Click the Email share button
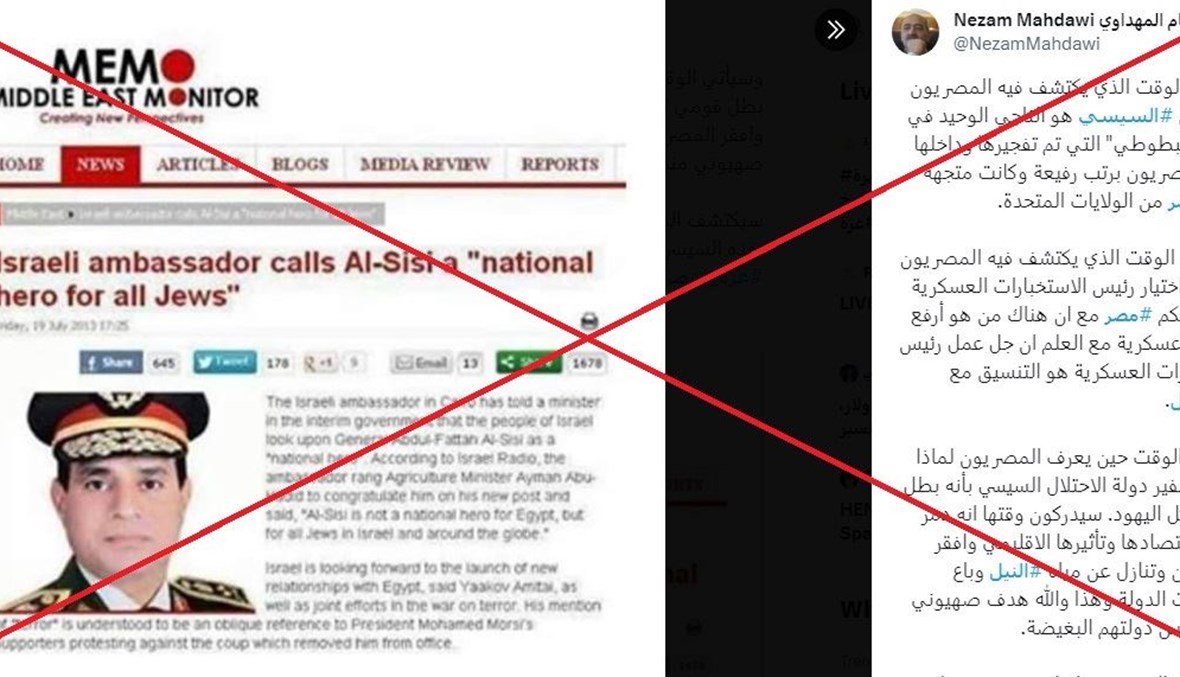 421,363
